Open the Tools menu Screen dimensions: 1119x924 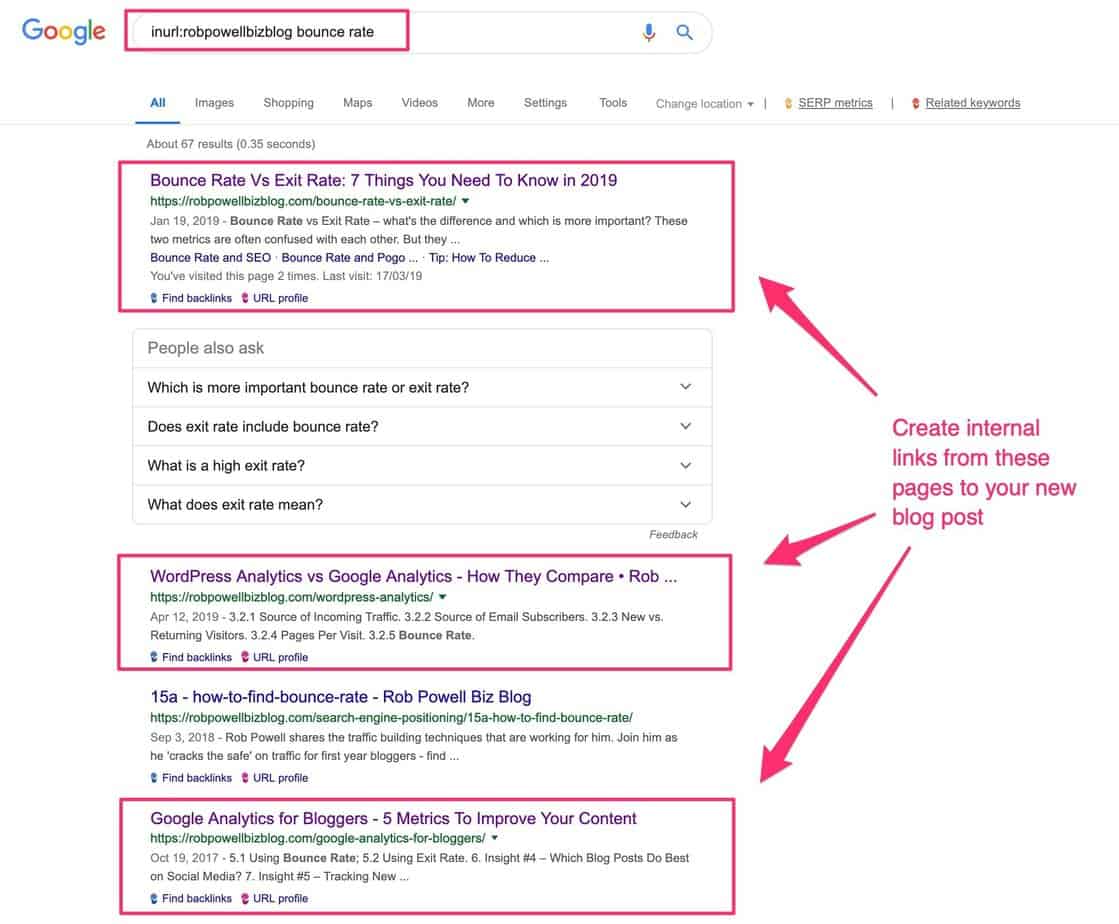pos(613,102)
